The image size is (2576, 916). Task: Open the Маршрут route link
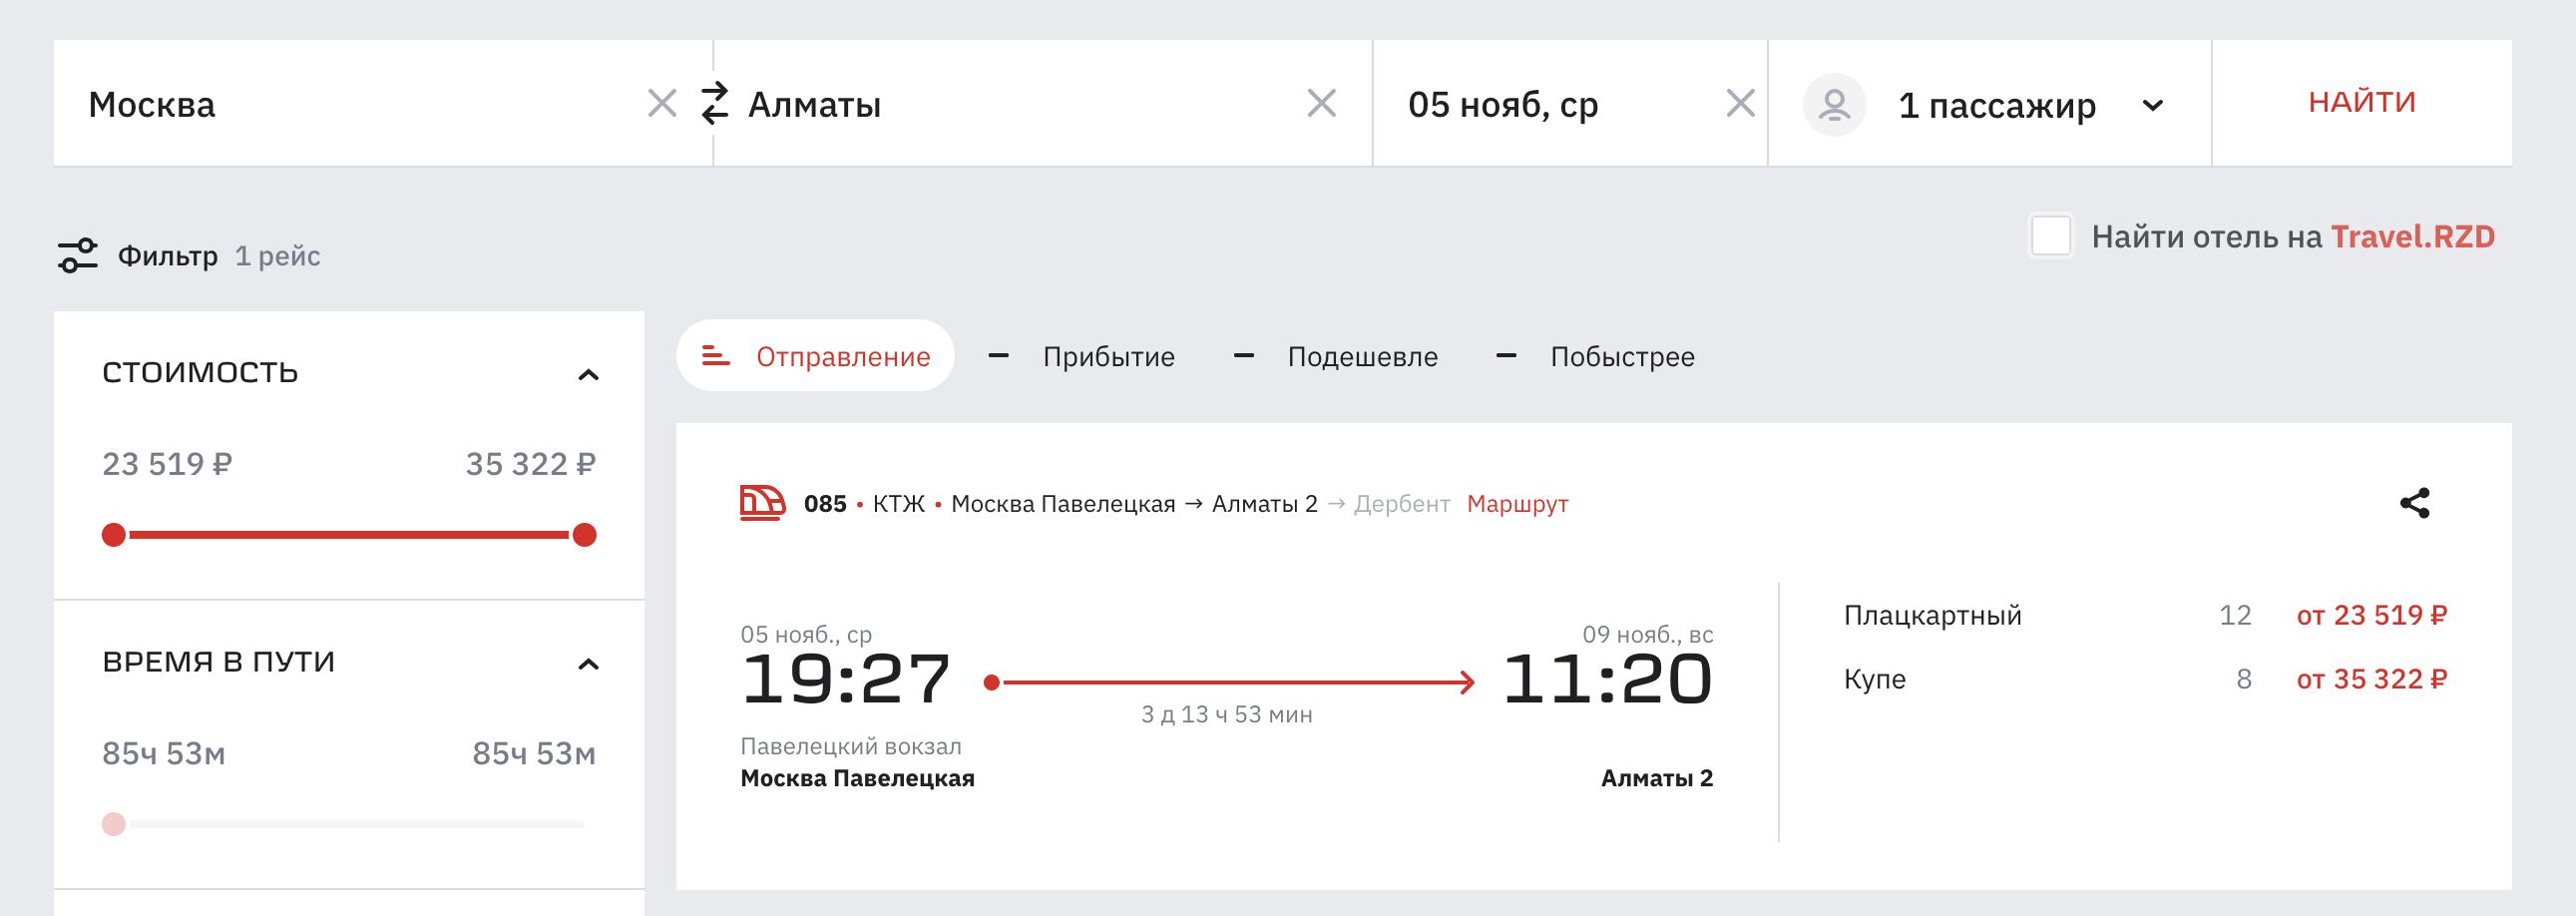click(x=1517, y=504)
